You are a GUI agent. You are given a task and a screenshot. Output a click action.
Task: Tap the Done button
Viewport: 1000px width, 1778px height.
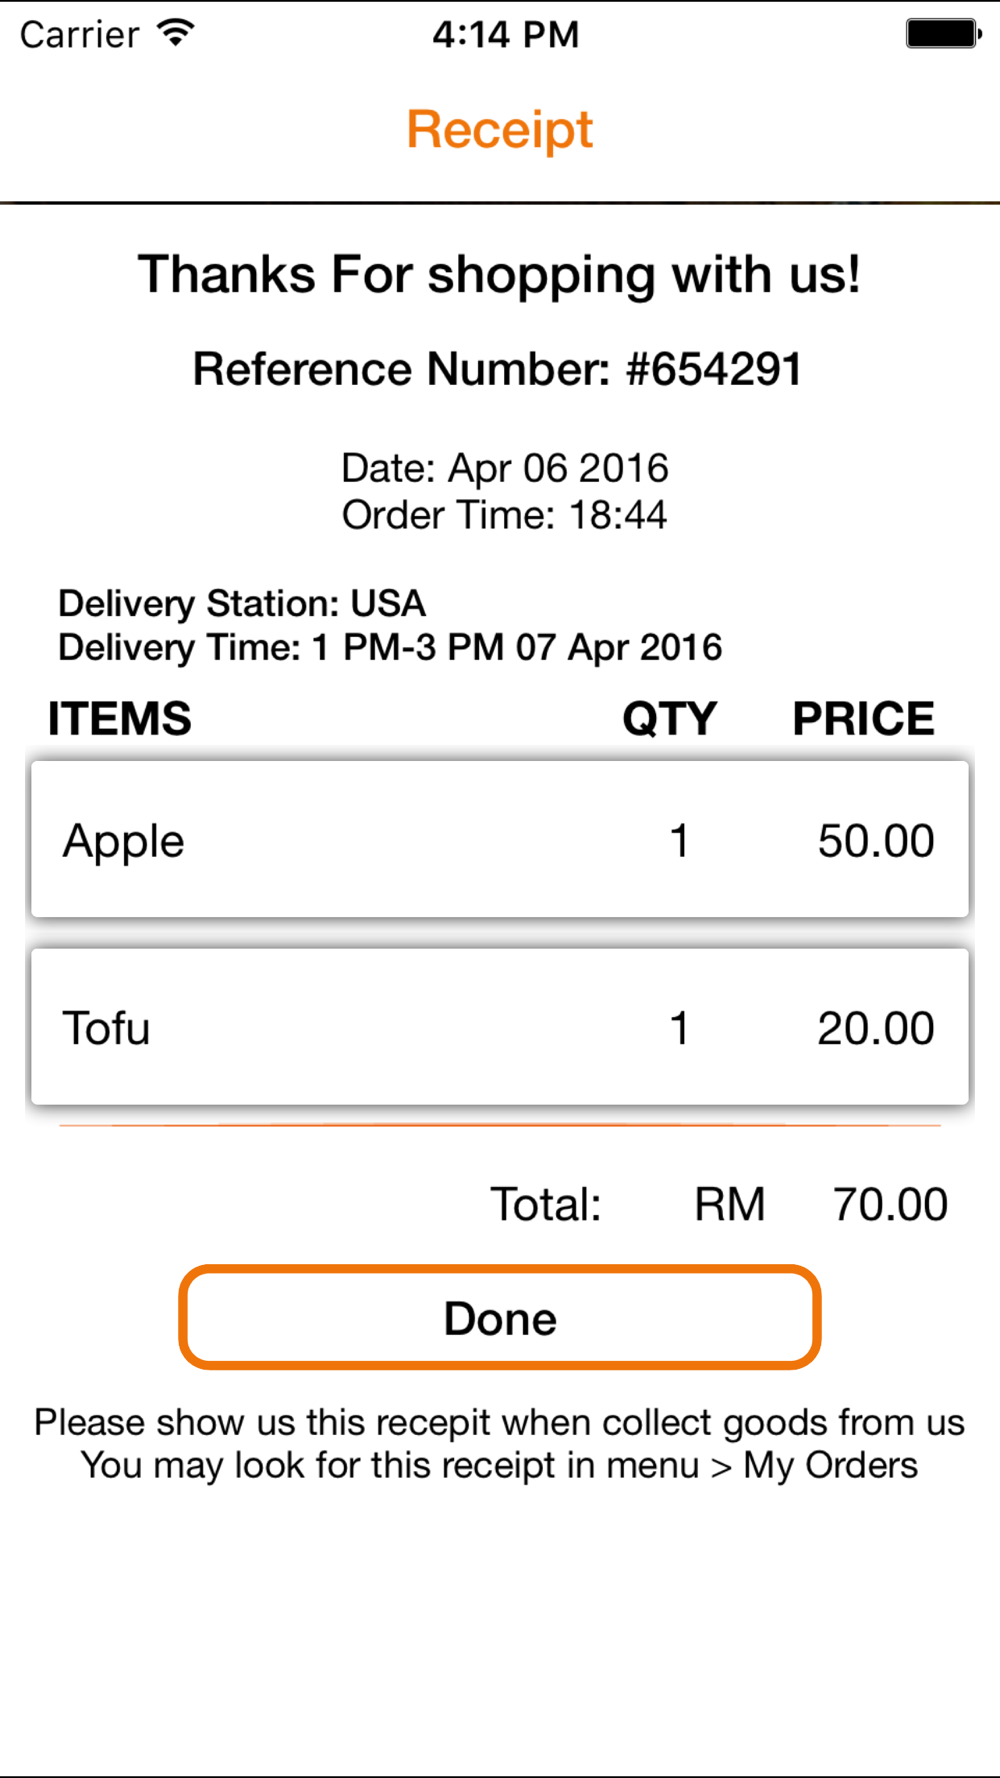click(x=500, y=1317)
